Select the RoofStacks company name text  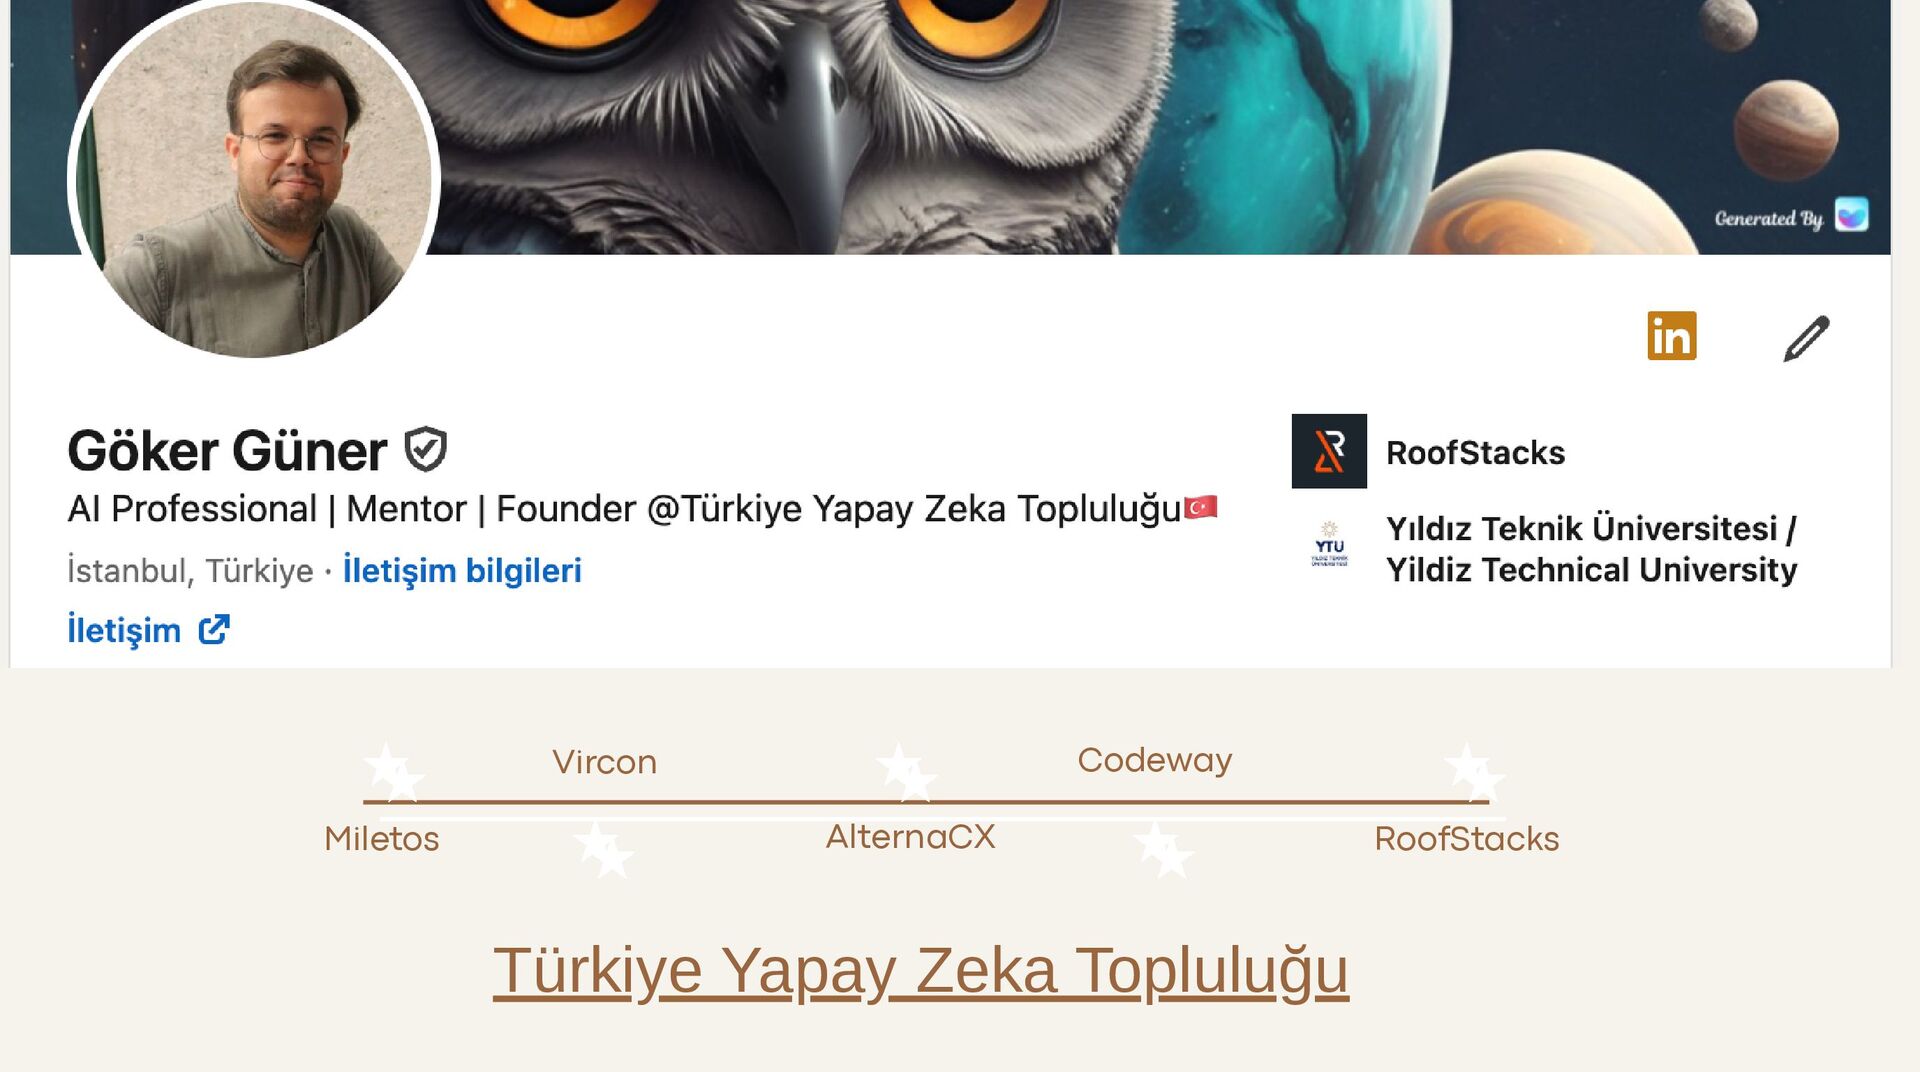tap(1475, 452)
